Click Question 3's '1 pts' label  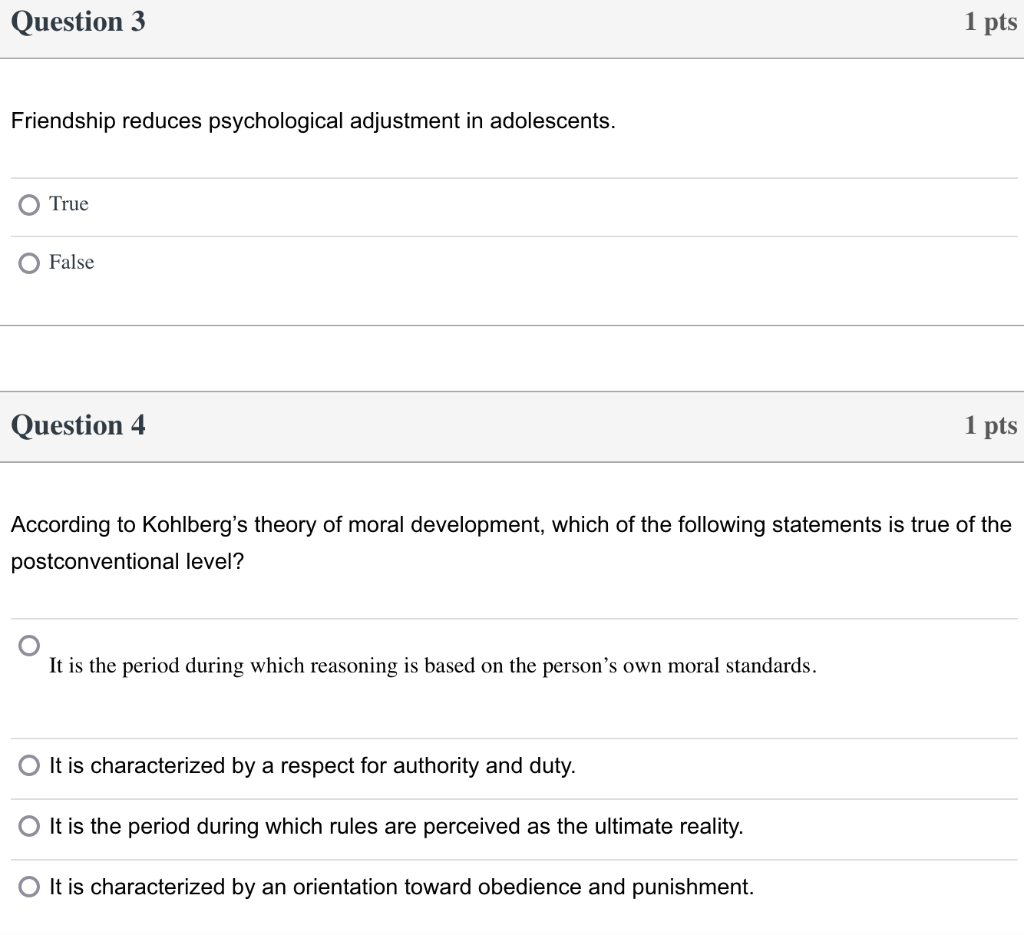990,22
